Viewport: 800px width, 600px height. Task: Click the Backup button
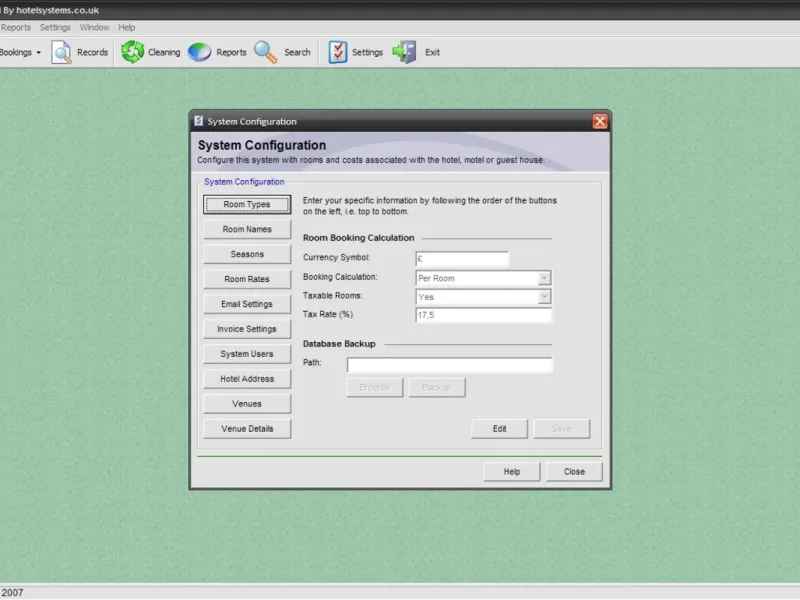tap(437, 388)
